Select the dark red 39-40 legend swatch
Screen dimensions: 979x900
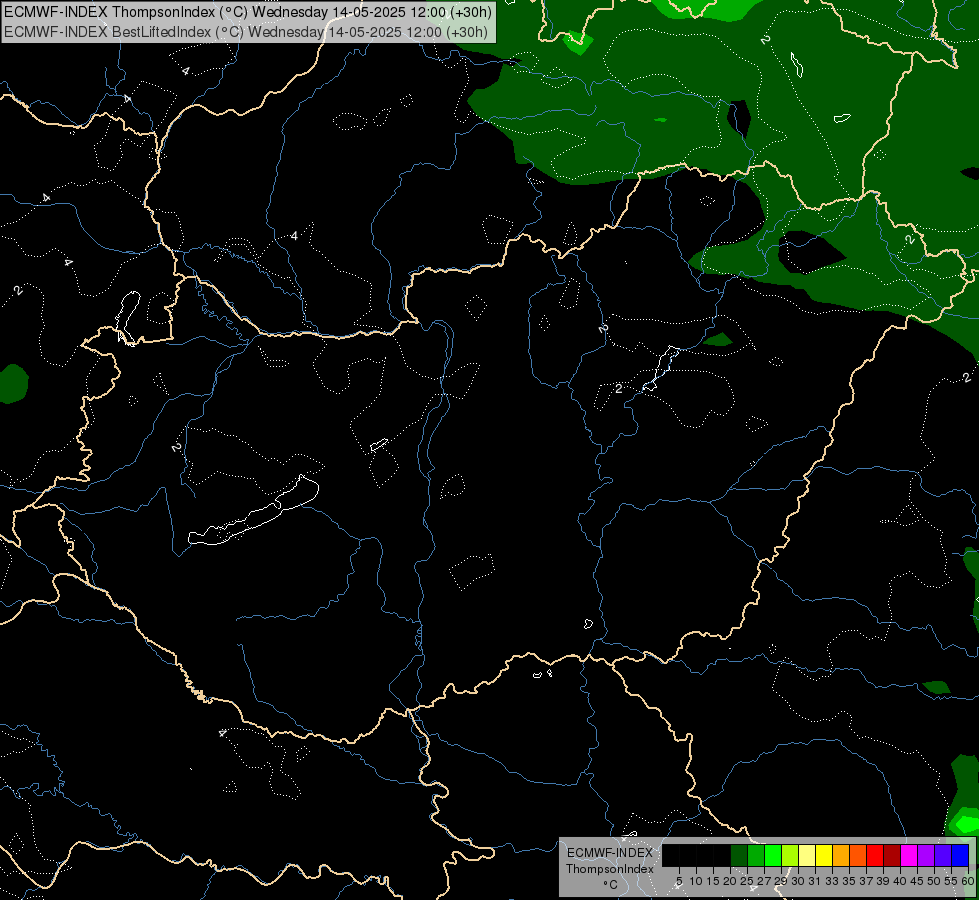892,855
